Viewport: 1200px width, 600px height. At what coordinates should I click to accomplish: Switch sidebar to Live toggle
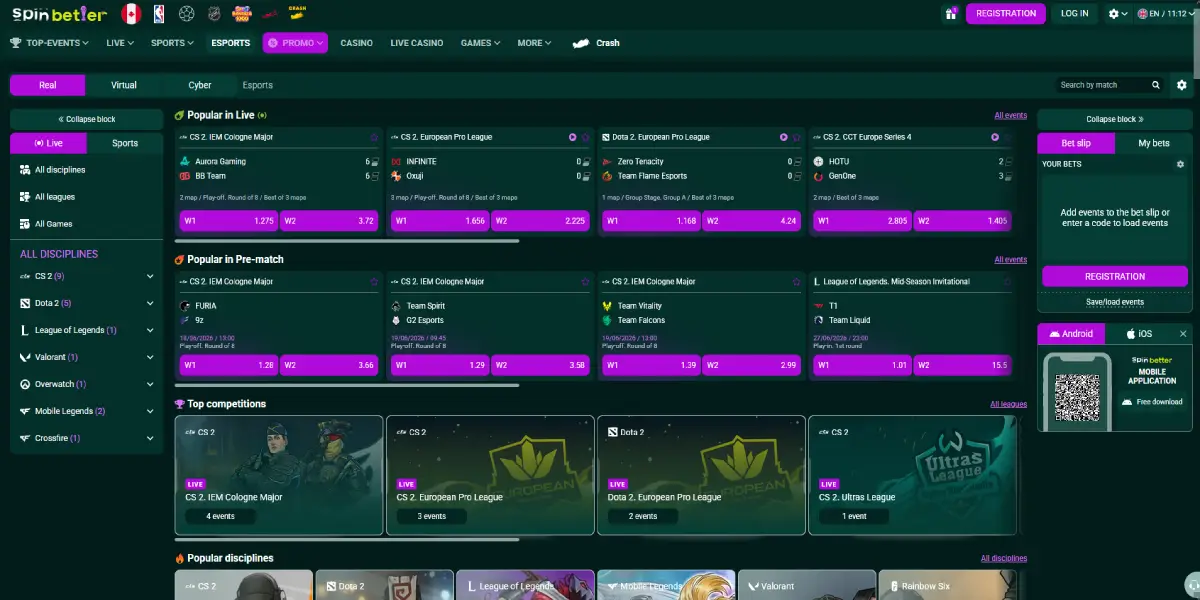48,143
